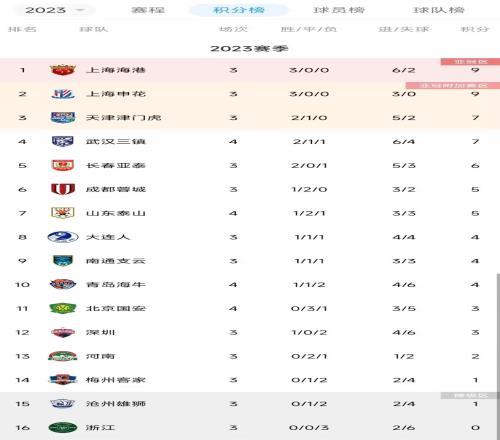This screenshot has width=500, height=440.
Task: Click 山东泰山's 1/2/1 record
Action: [x=309, y=213]
